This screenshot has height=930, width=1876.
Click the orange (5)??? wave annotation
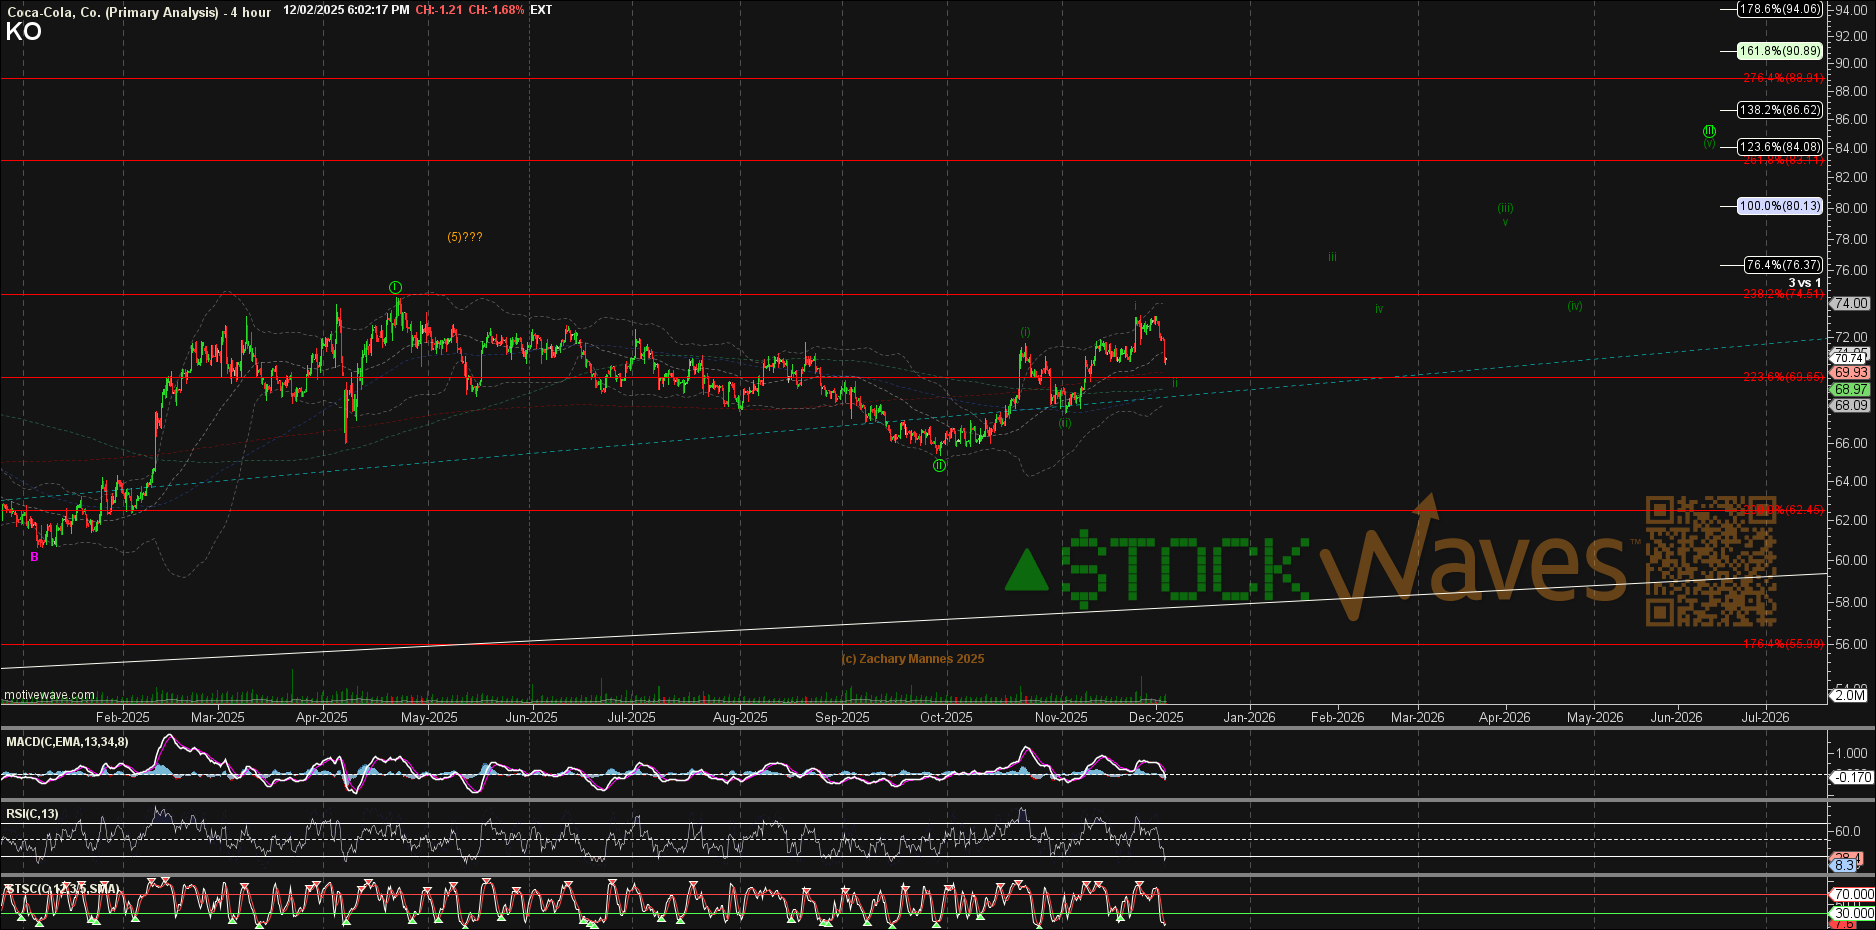coord(465,237)
